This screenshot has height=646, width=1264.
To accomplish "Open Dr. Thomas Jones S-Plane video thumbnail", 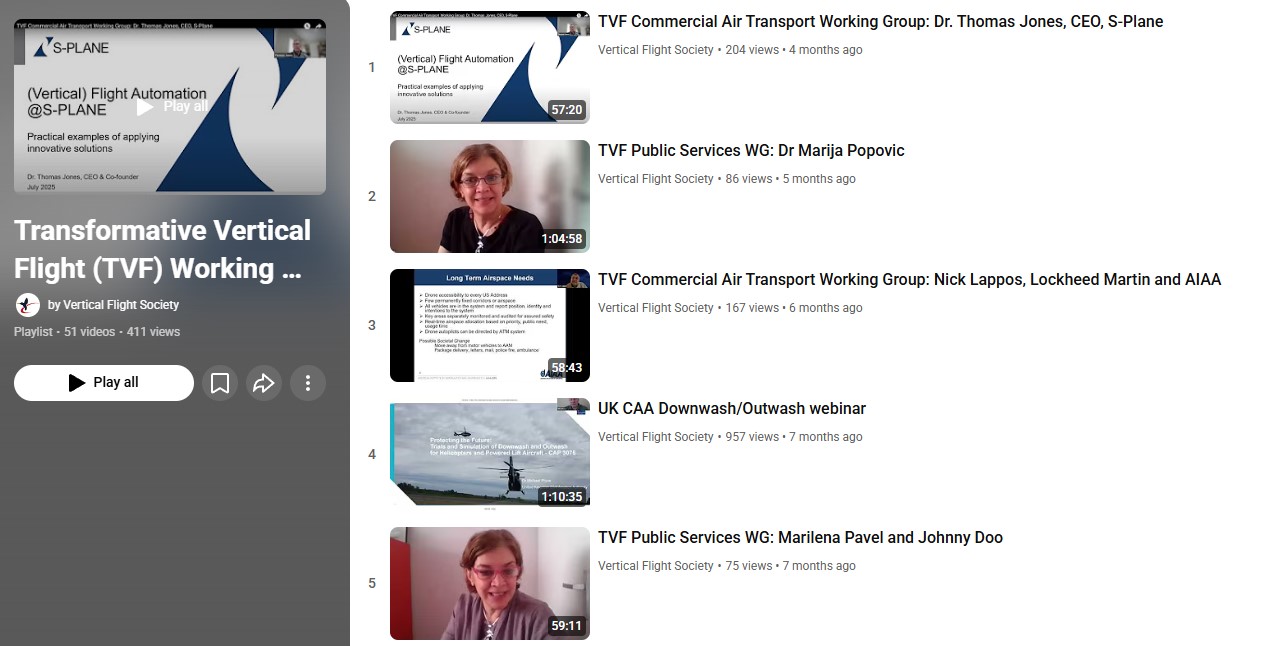I will [x=490, y=67].
